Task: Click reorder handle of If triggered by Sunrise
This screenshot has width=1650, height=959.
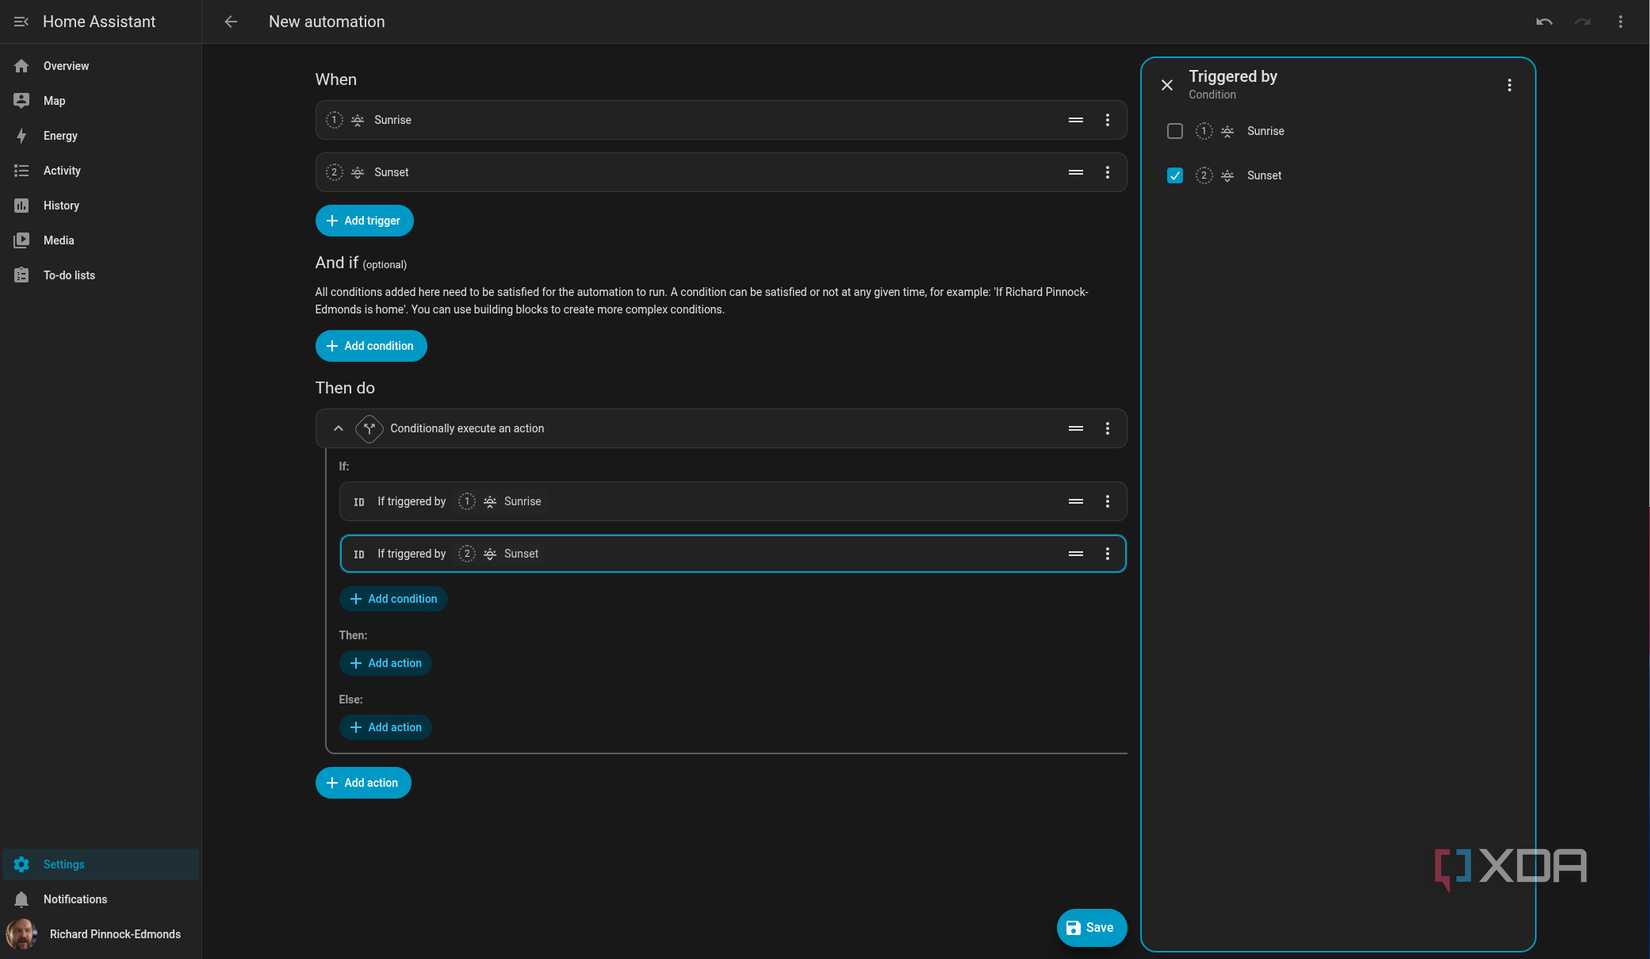Action: click(1076, 501)
